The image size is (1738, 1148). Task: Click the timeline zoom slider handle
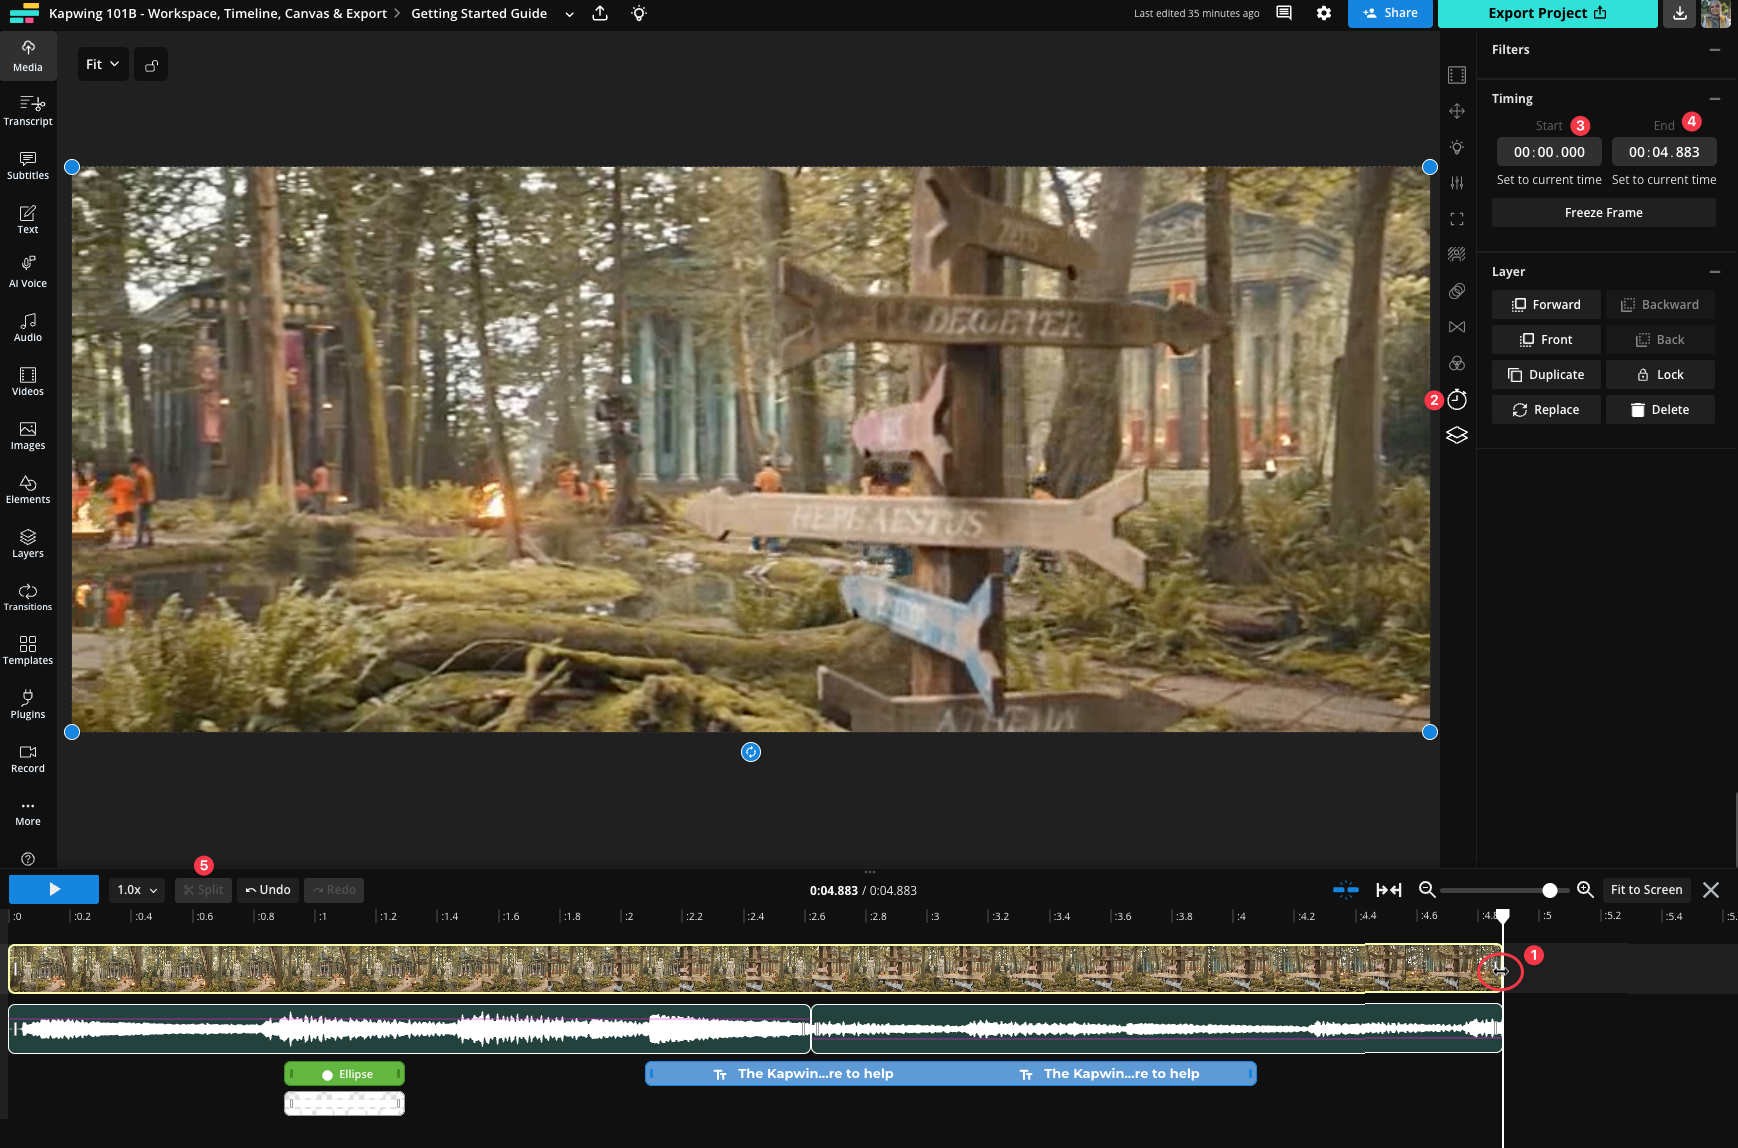1549,890
